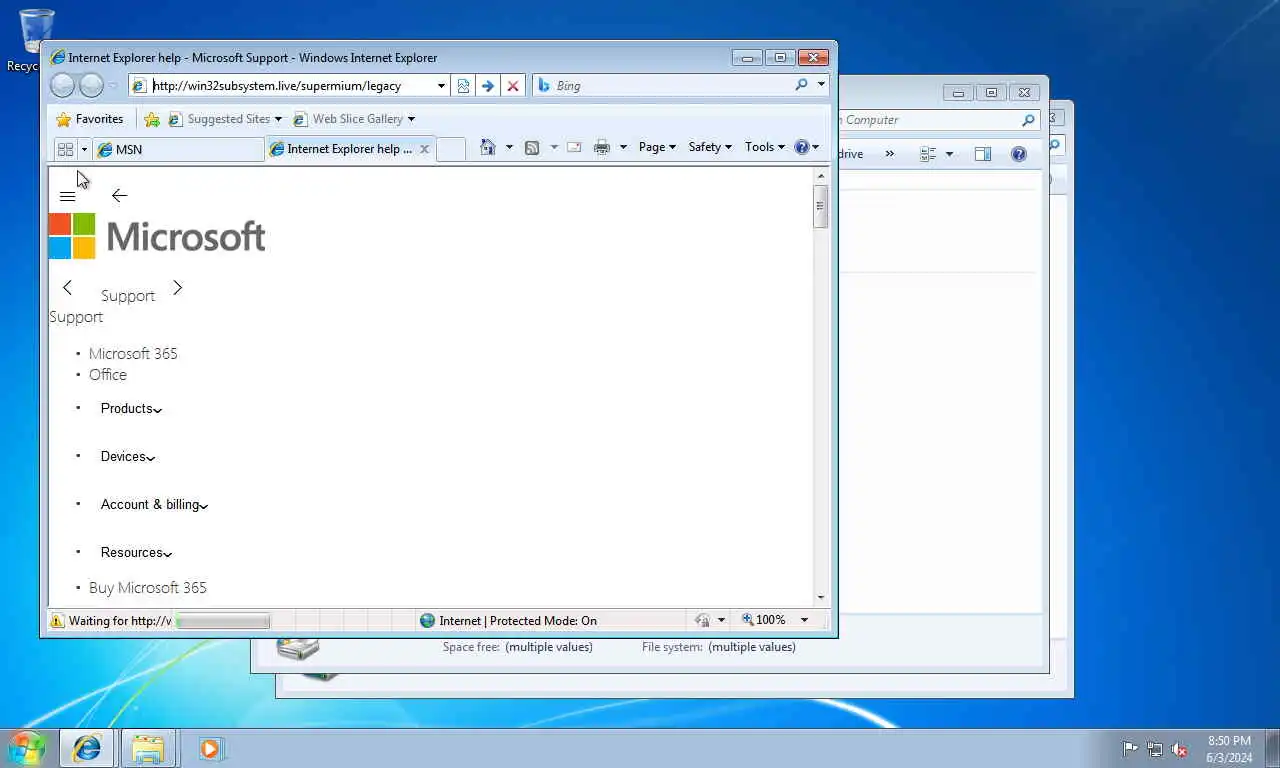Switch to the MSN tab
This screenshot has height=768, width=1280.
click(178, 149)
